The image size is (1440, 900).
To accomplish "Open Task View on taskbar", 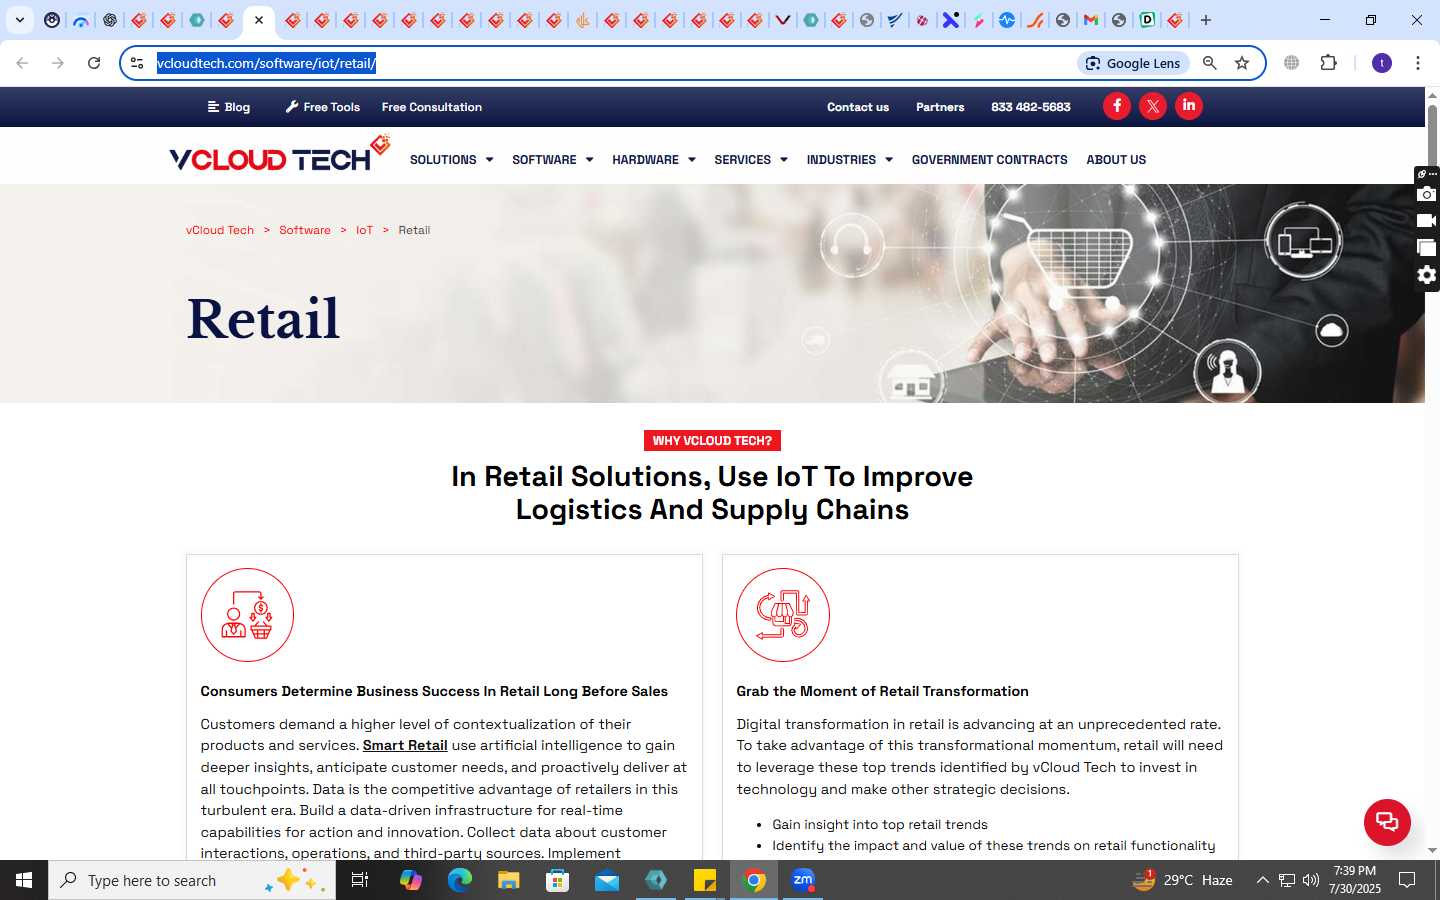I will [x=360, y=880].
